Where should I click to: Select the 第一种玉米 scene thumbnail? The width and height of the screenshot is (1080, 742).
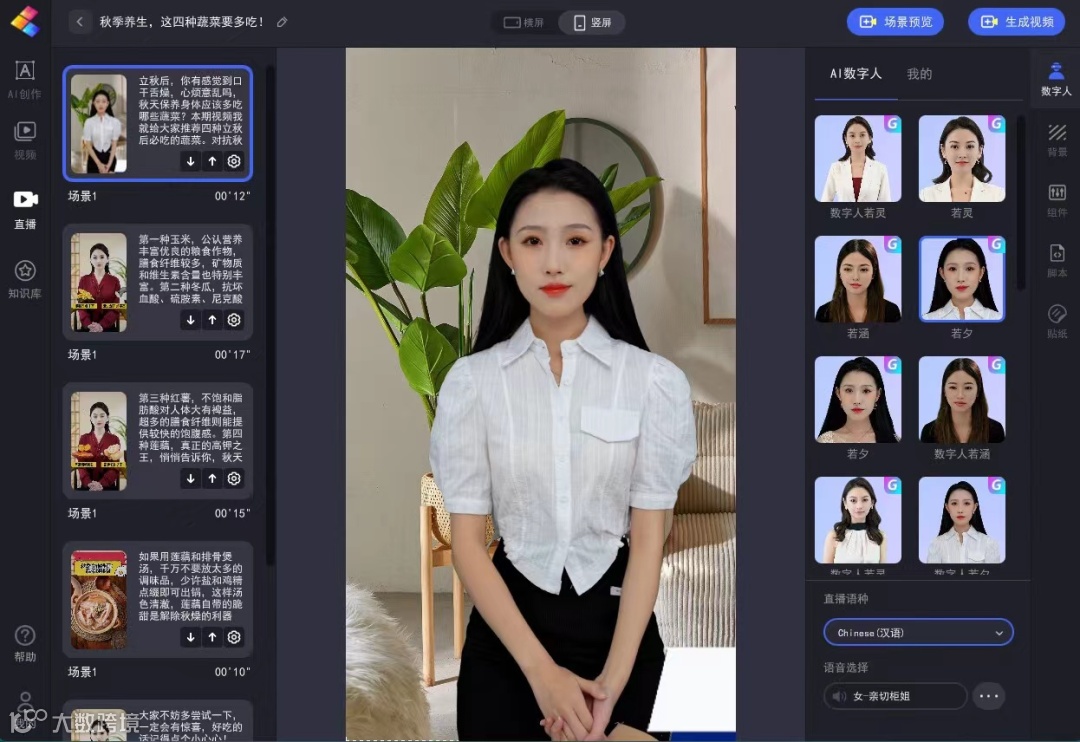(x=99, y=282)
